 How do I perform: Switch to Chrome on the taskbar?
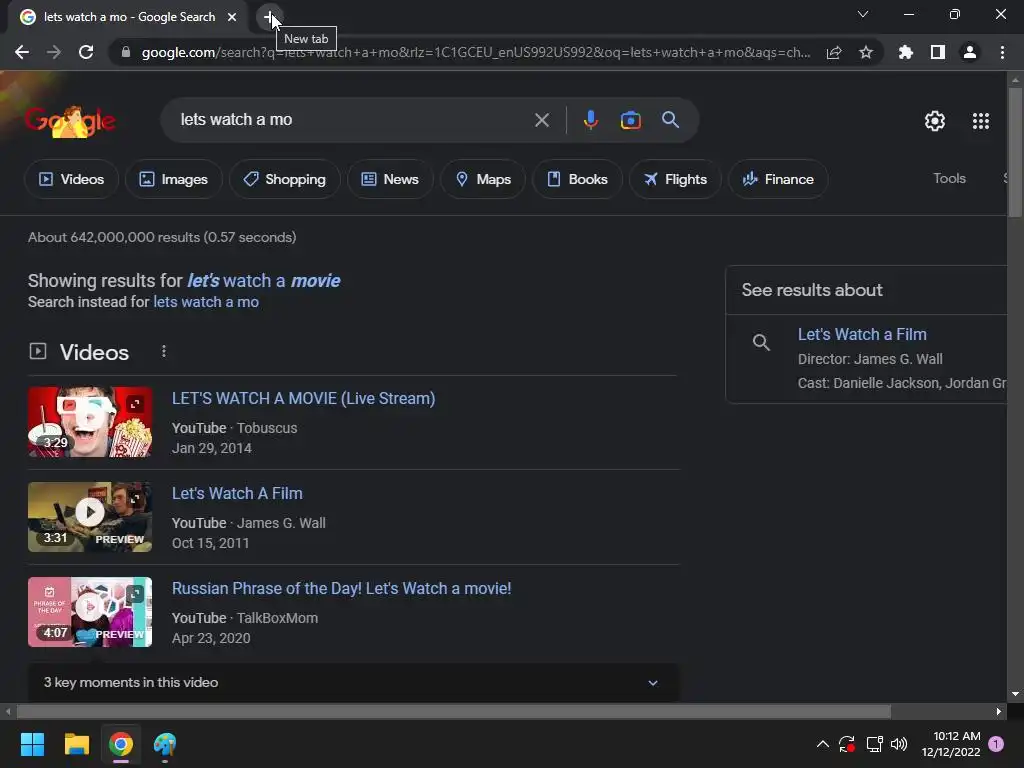click(121, 744)
